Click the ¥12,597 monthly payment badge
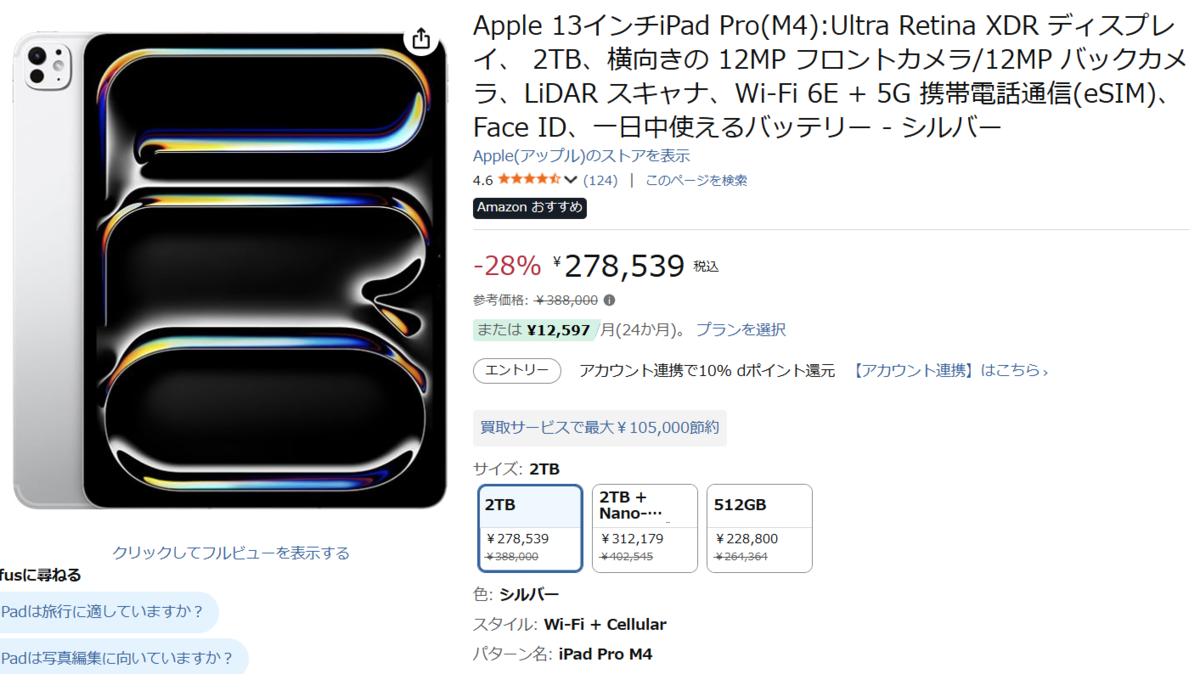Viewport: 1200px width, 674px height. pos(536,330)
